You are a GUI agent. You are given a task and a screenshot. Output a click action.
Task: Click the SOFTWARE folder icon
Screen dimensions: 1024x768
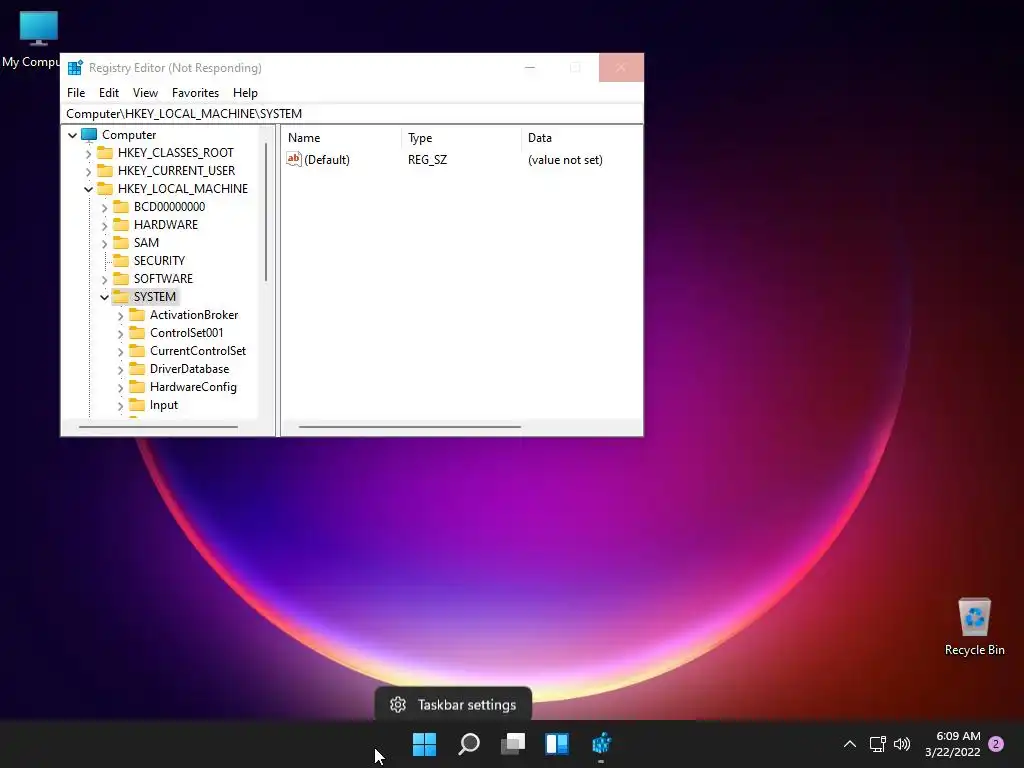121,279
